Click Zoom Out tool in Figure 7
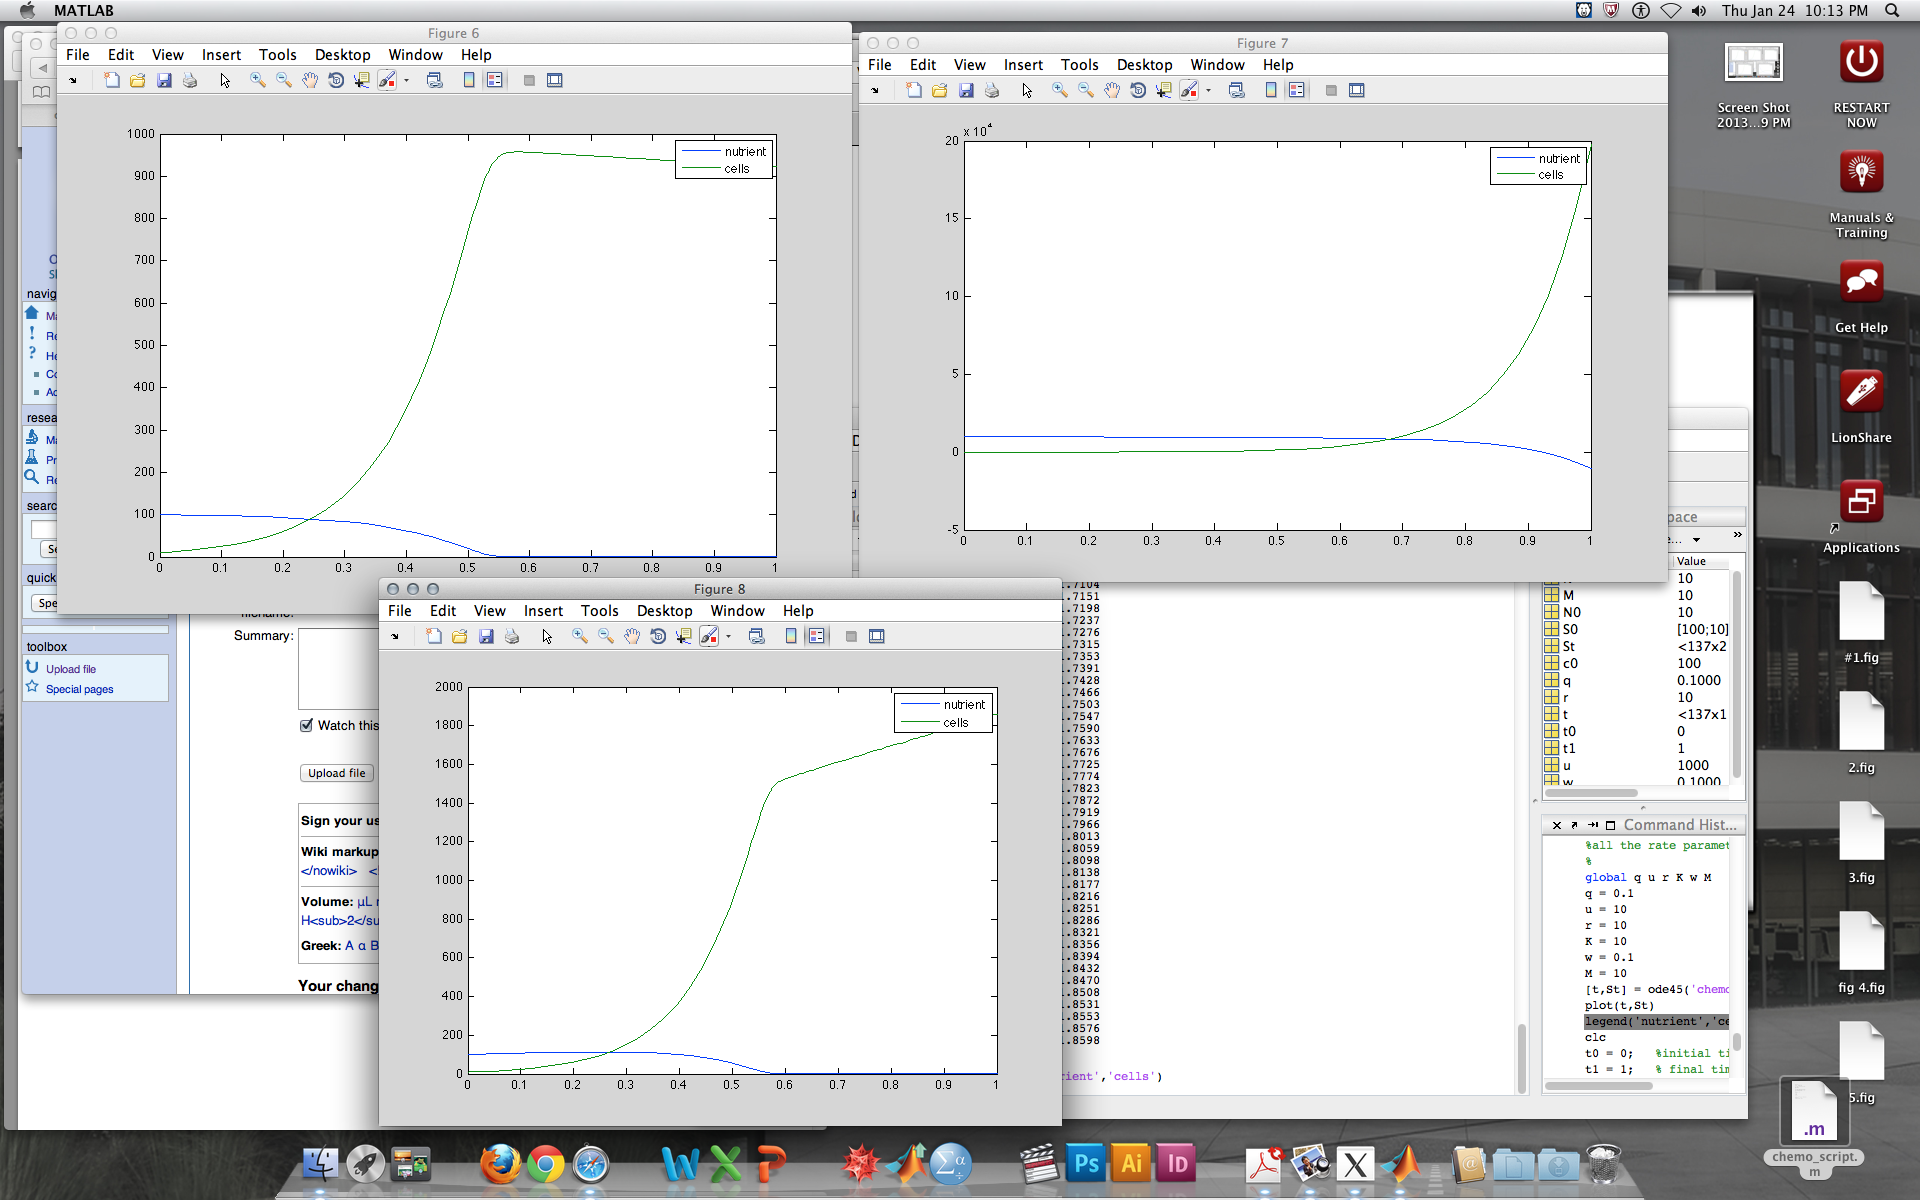This screenshot has height=1200, width=1920. (1085, 90)
